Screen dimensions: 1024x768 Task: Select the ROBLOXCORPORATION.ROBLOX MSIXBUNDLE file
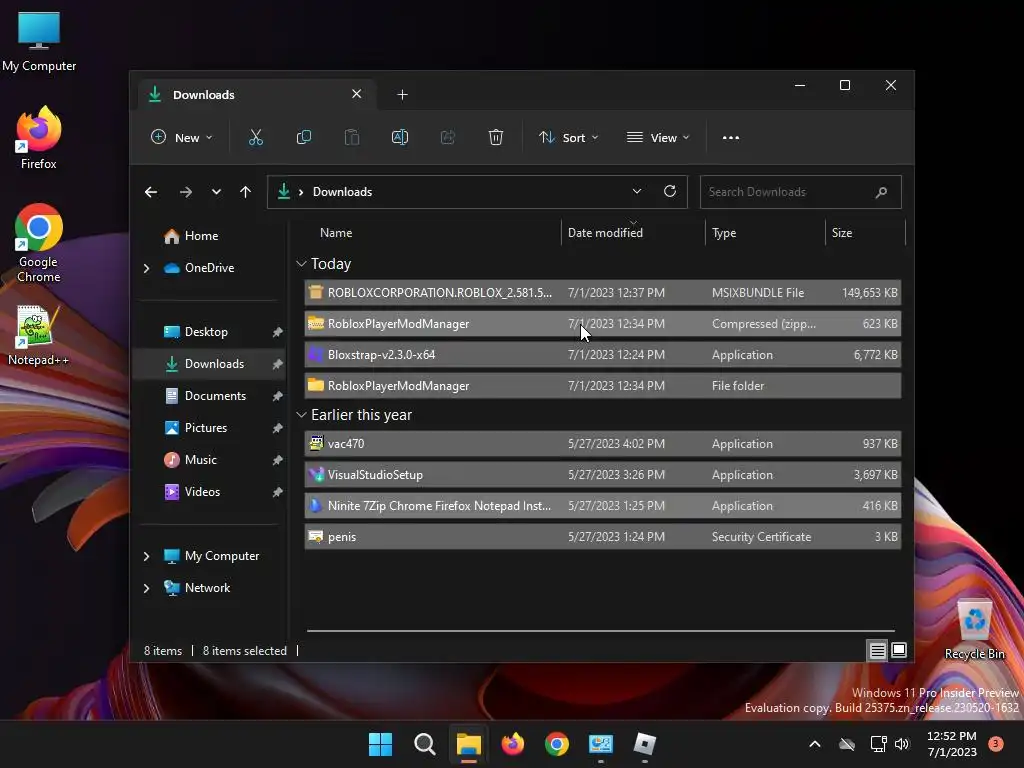pos(603,293)
